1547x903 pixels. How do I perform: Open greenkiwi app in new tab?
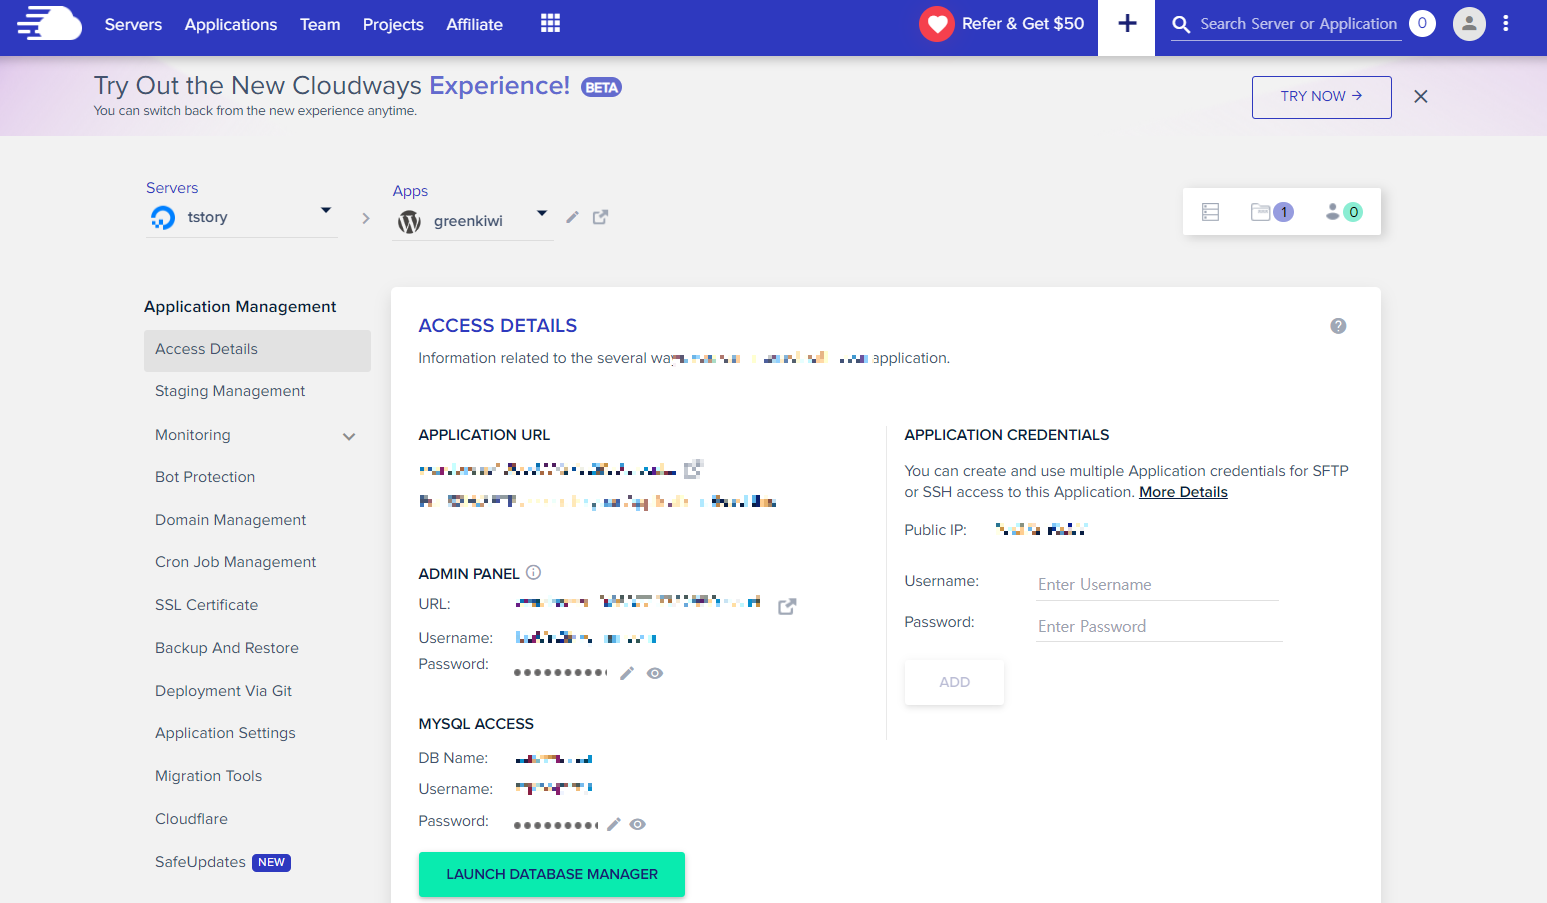[x=600, y=217]
